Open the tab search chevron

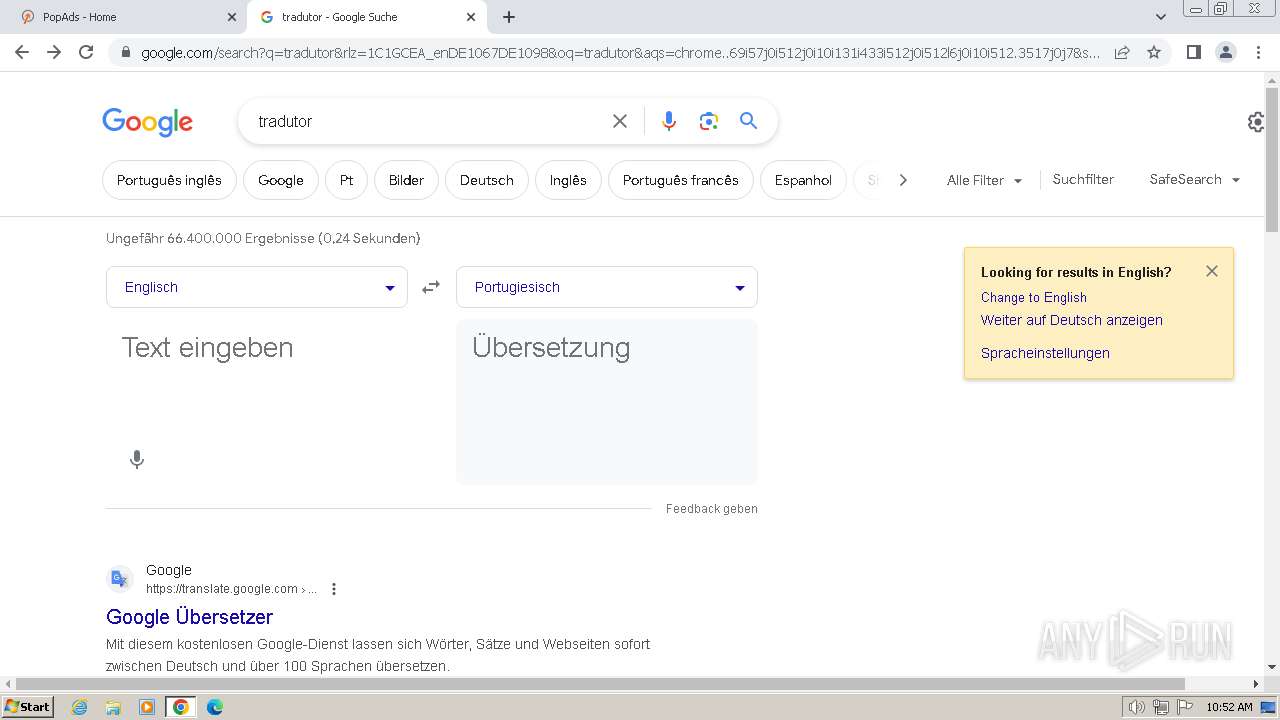tap(1160, 17)
